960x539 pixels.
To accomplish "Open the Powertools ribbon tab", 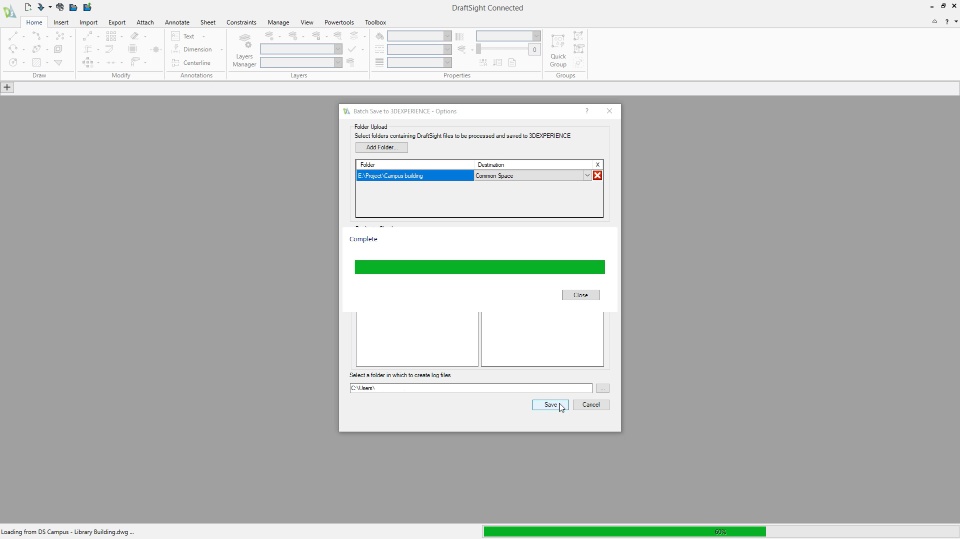I will click(x=339, y=22).
